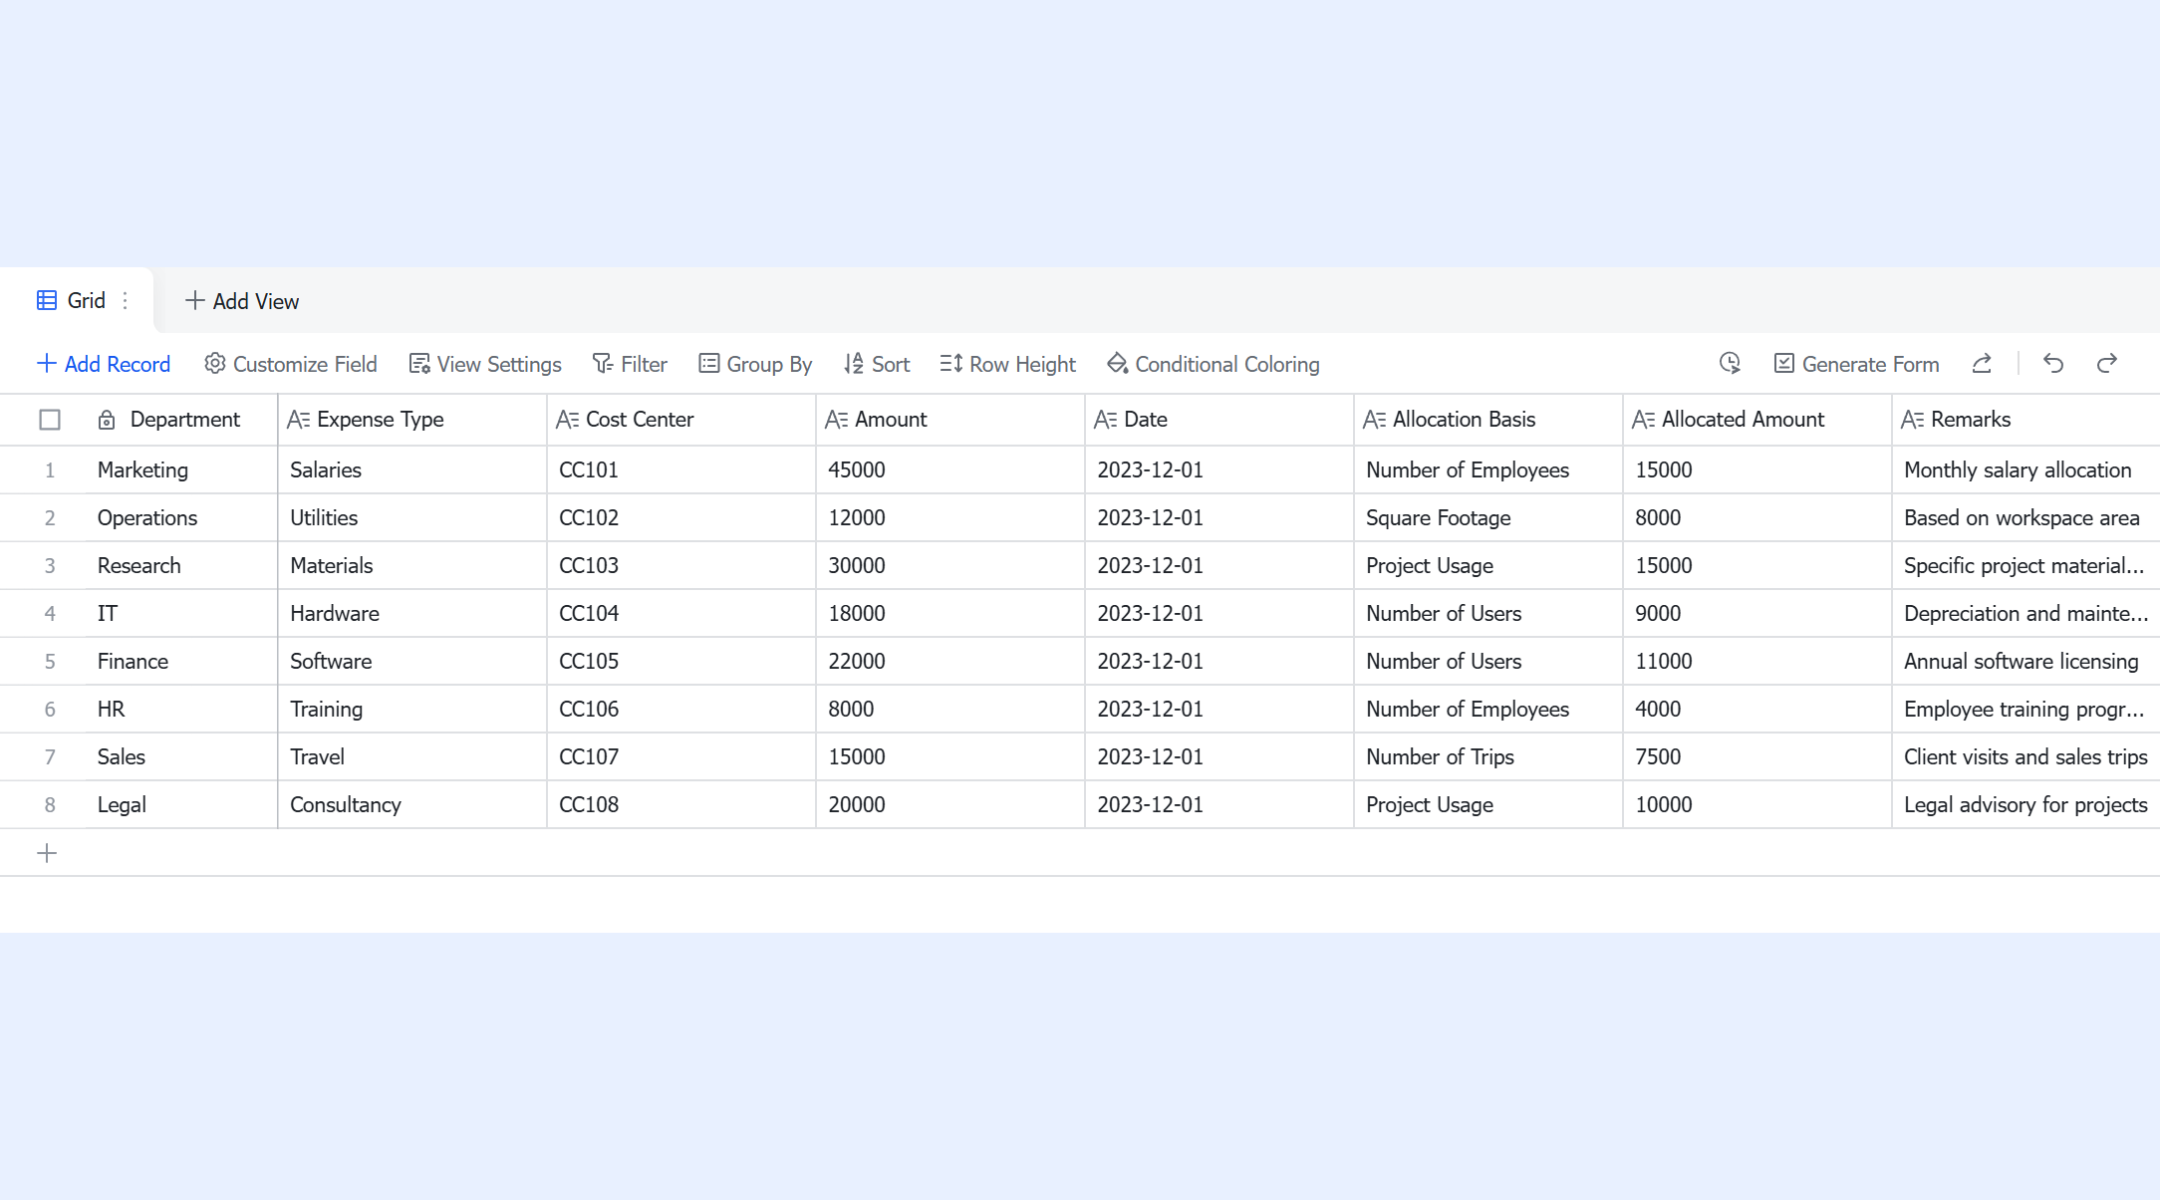Select cost center CC108
2160x1200 pixels.
pos(681,805)
